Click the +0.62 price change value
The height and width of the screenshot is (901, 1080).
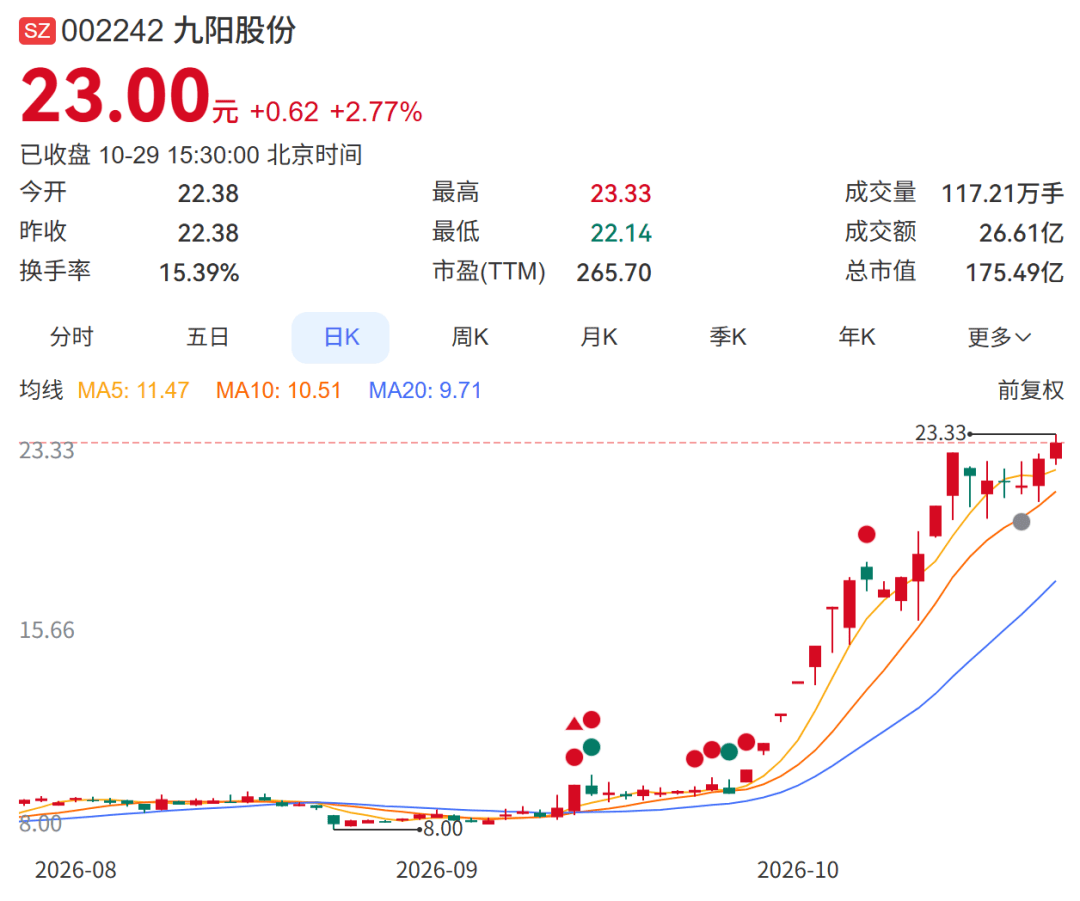click(284, 112)
